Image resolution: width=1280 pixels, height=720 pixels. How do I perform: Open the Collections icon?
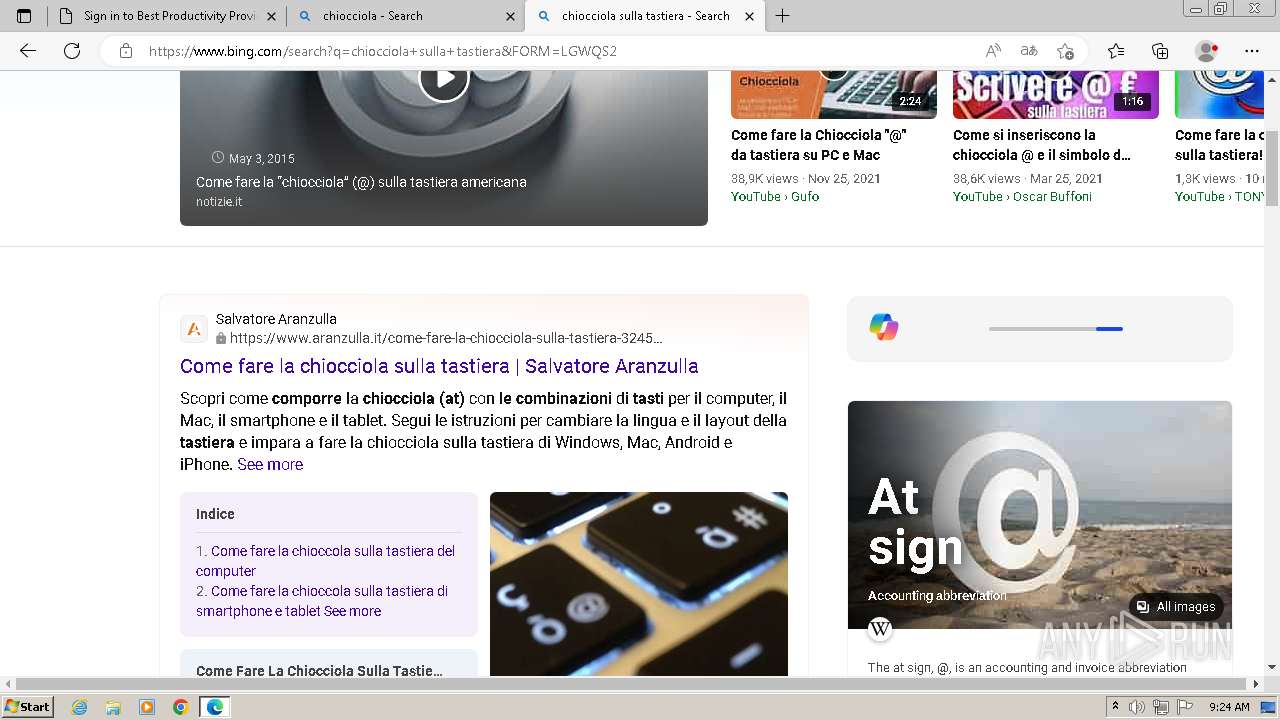coord(1160,51)
